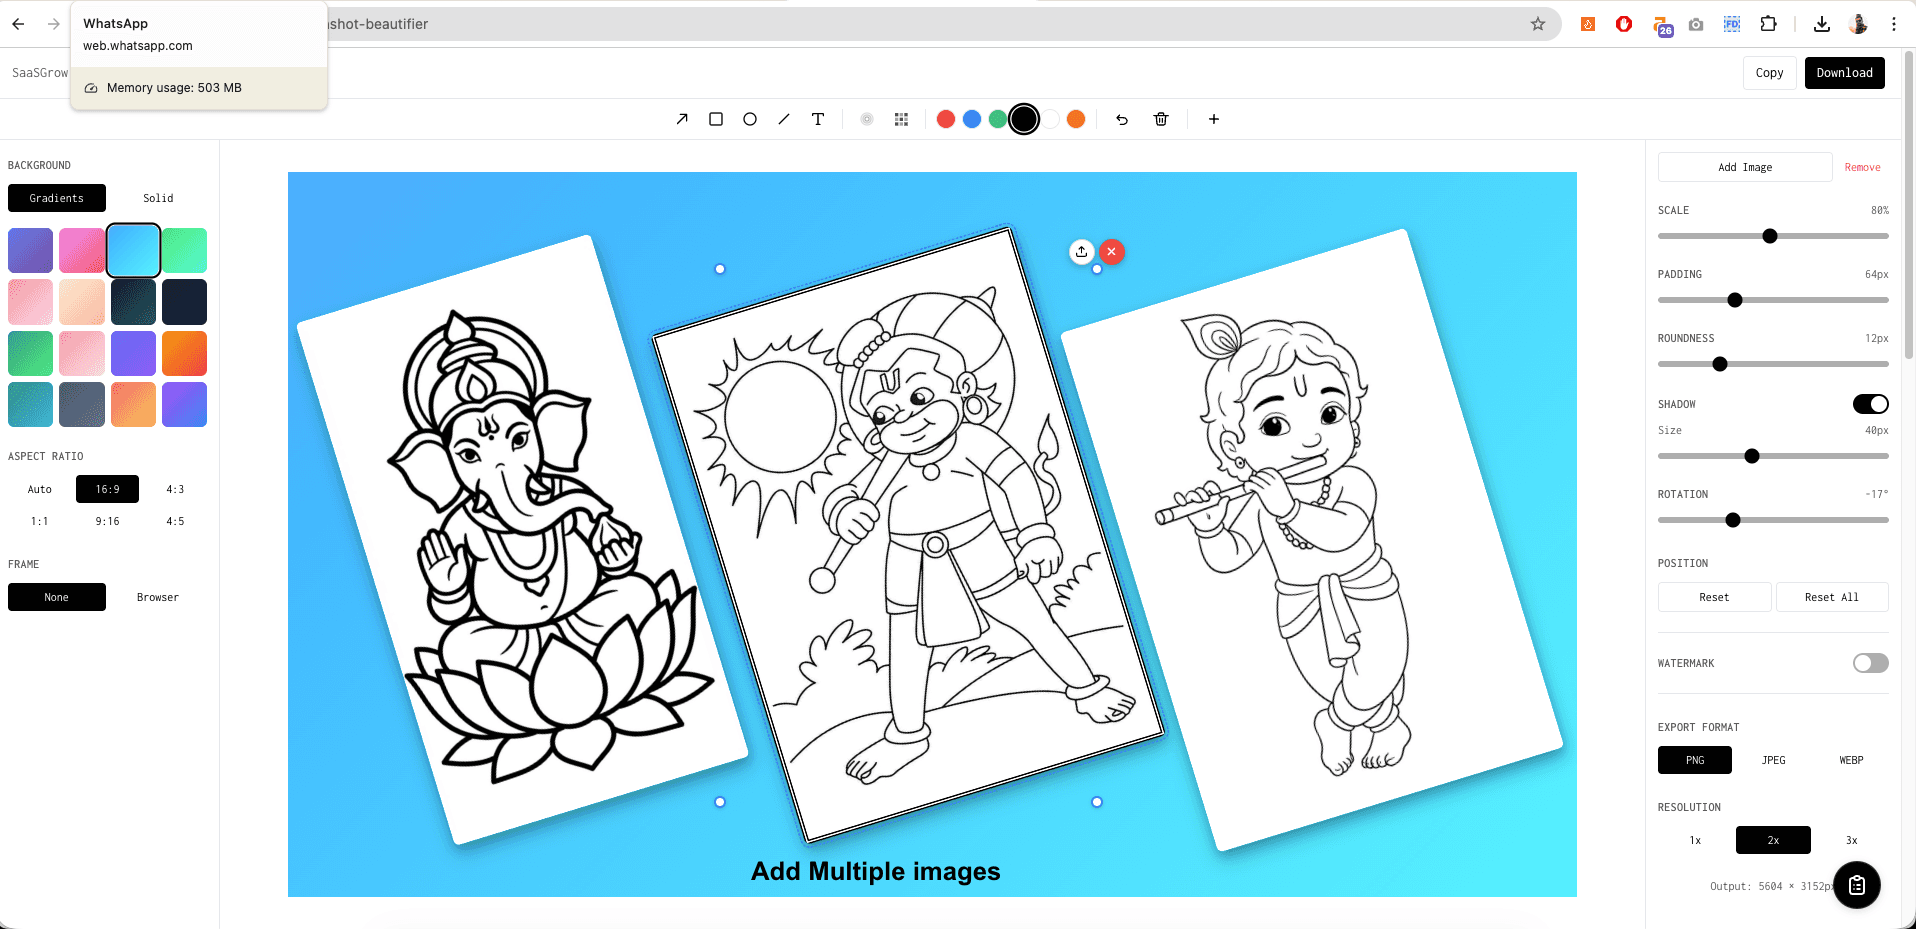The image size is (1916, 929).
Task: Switch to the Gradients background tab
Action: tap(56, 197)
